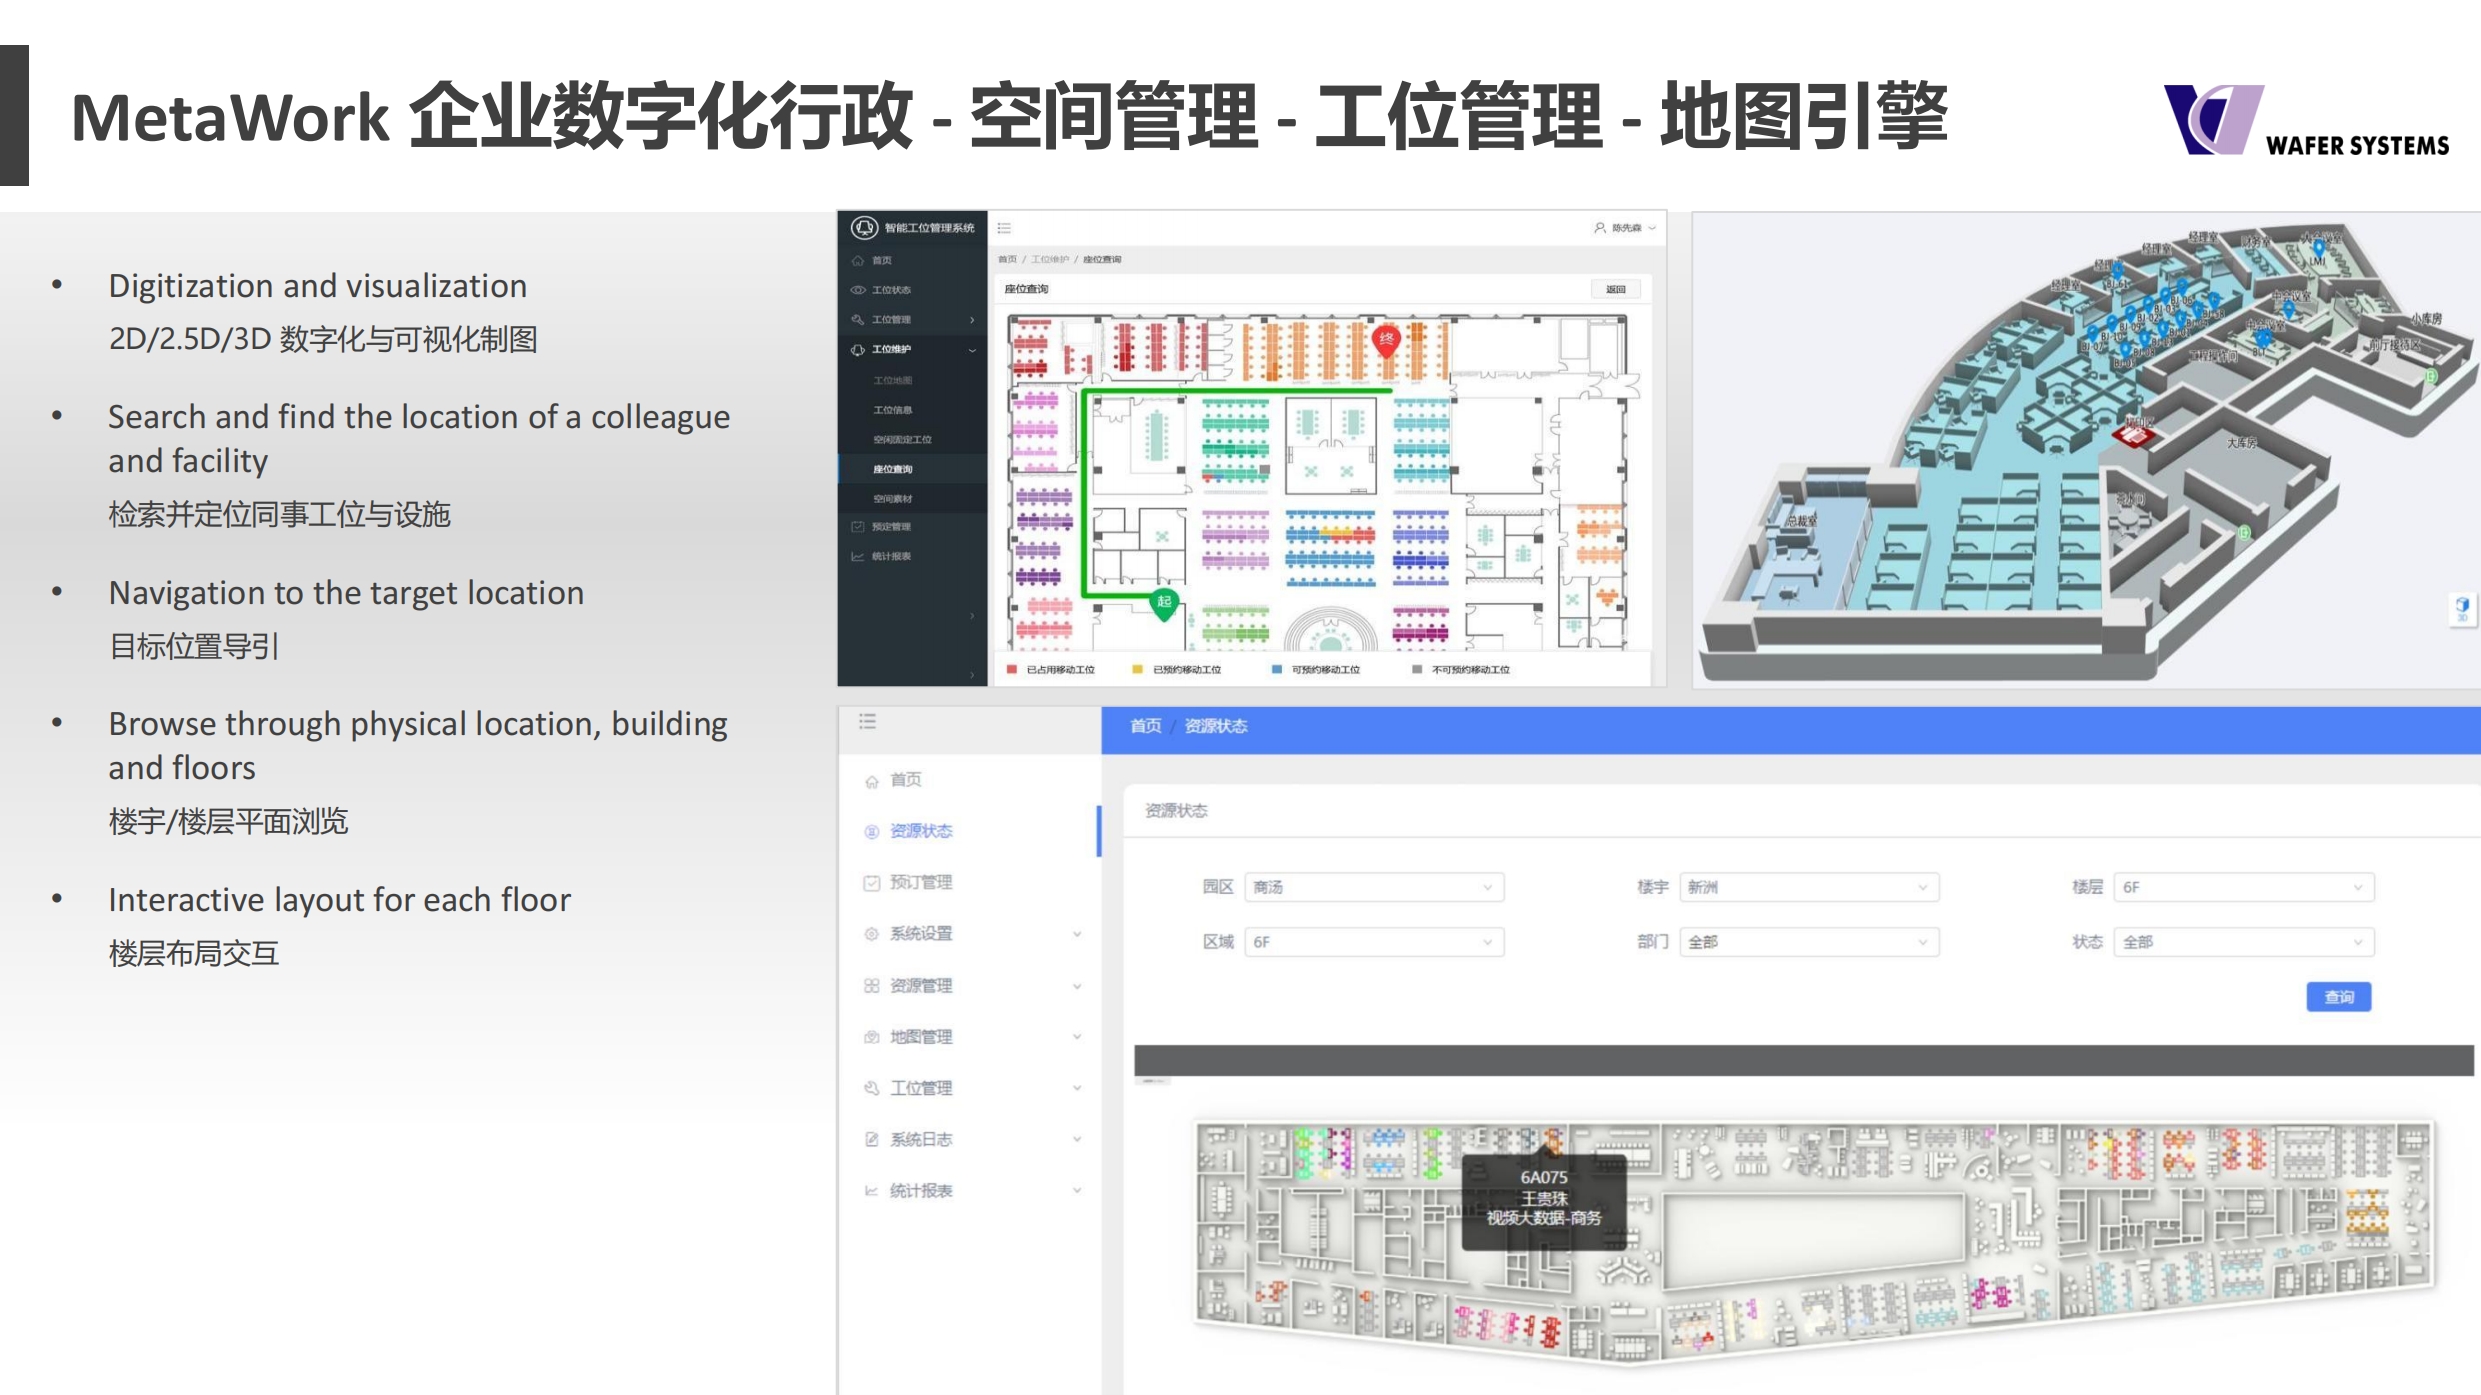Click the 预定管理 calendar-check icon
Screen dimensions: 2481x1395
[x=857, y=526]
